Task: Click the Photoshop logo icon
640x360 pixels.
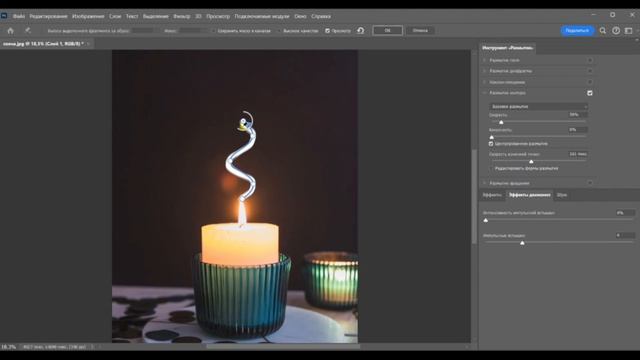Action: [4, 16]
